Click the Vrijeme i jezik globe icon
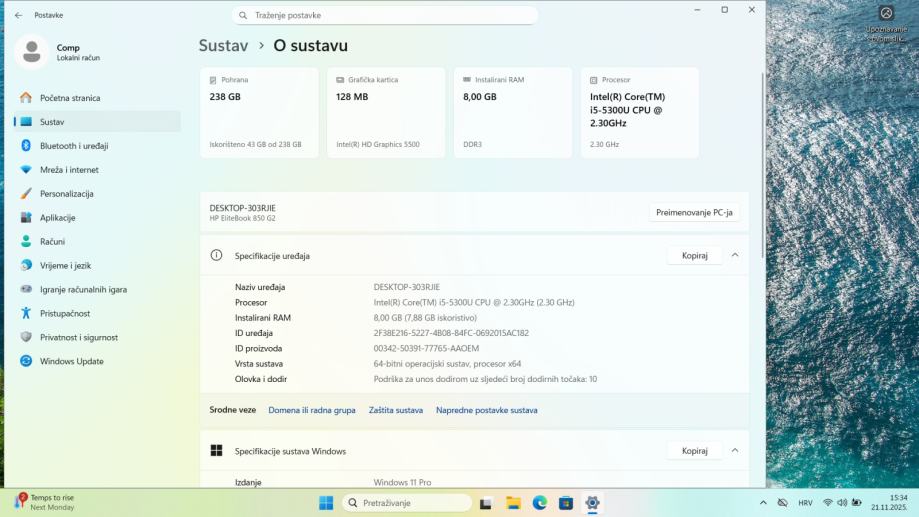 pos(26,266)
